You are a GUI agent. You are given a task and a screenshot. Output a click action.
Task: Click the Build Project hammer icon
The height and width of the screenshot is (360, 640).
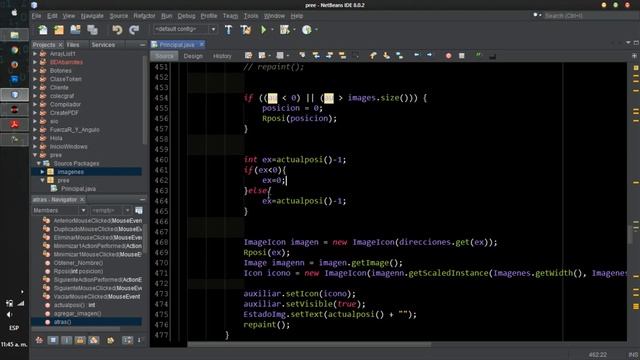(229, 29)
